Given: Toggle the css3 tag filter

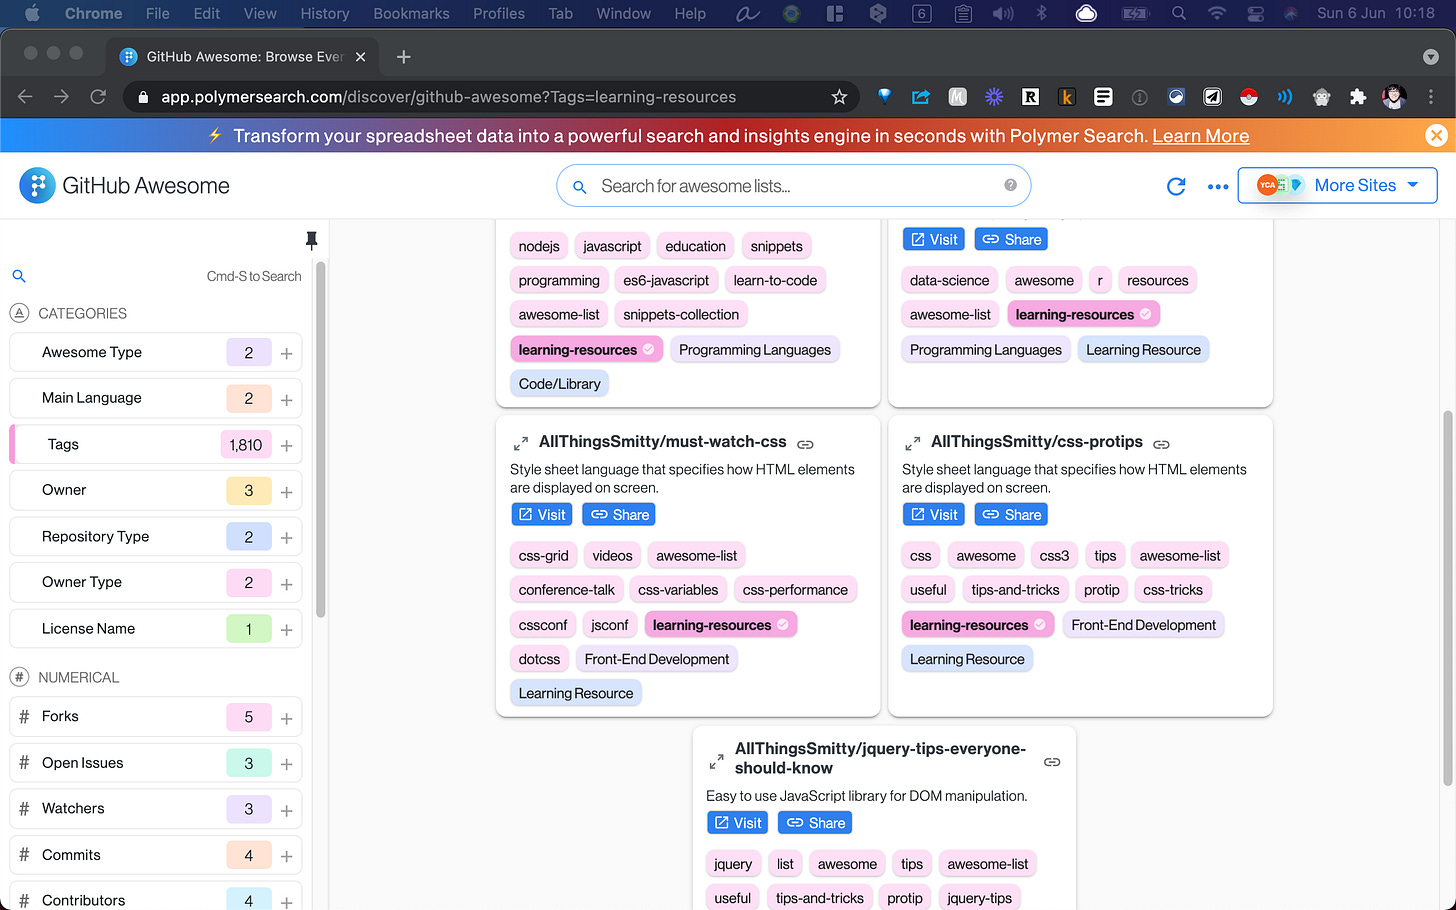Looking at the screenshot, I should pos(1054,556).
